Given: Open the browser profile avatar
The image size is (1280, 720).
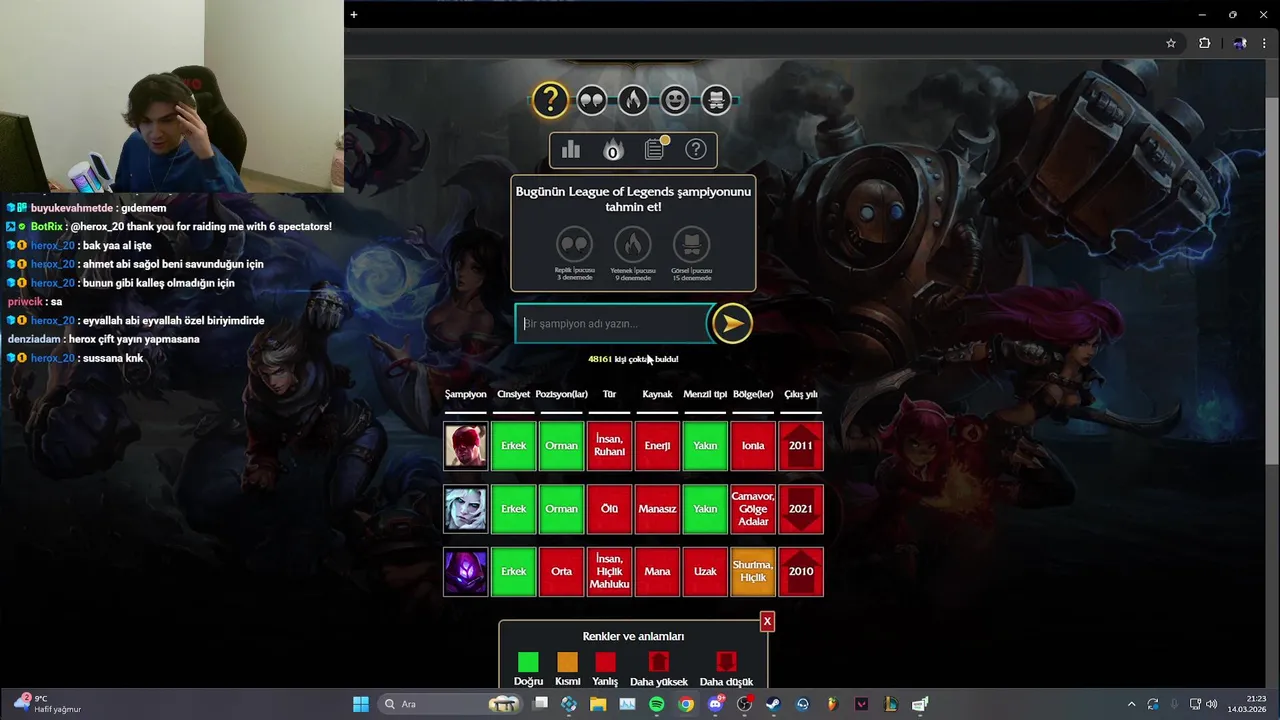Looking at the screenshot, I should coord(1240,43).
